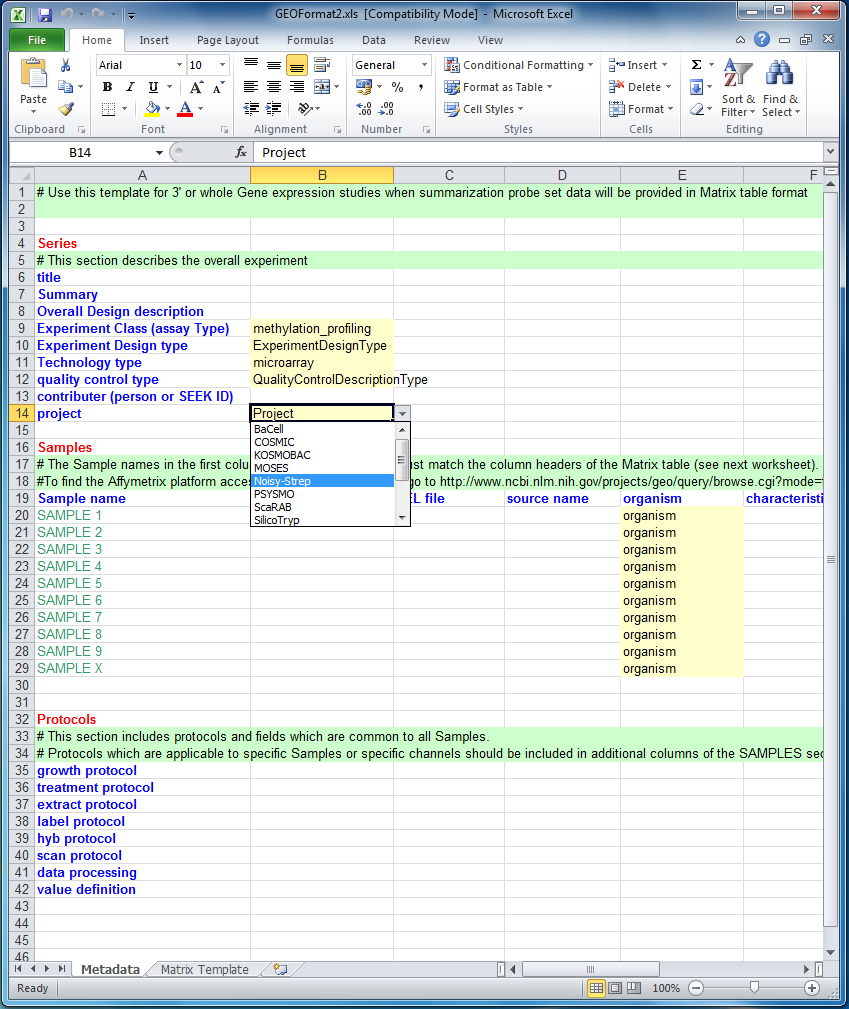Click the Percent Style icon
The width and height of the screenshot is (849, 1009).
397,87
